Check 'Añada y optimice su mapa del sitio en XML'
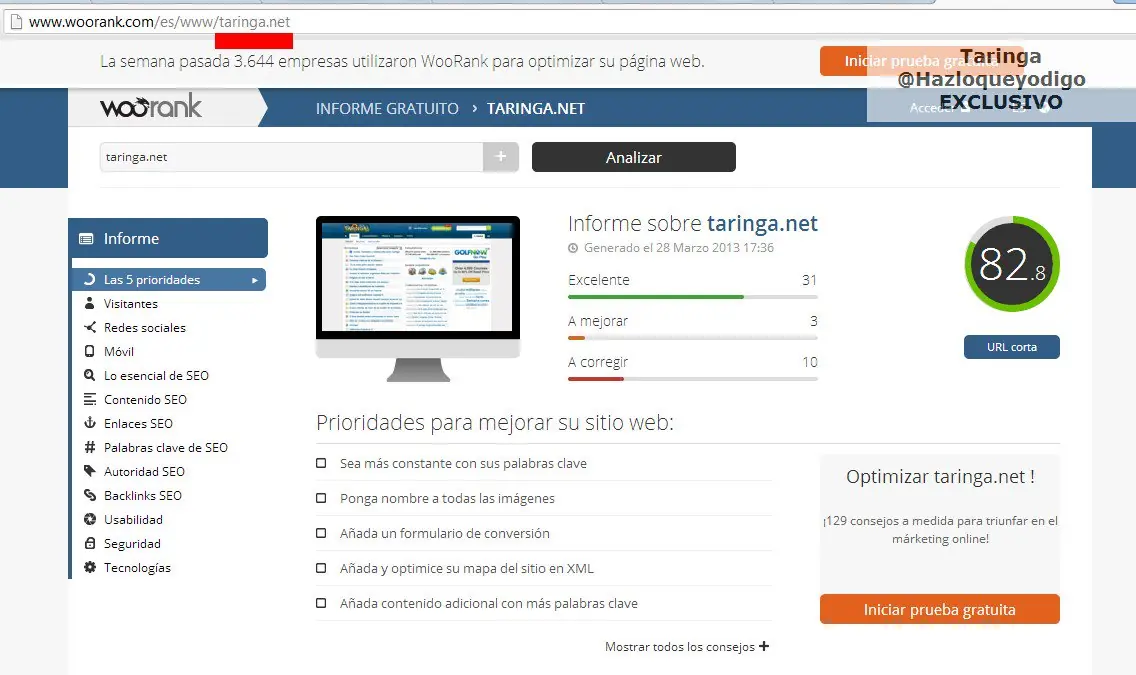 [321, 568]
